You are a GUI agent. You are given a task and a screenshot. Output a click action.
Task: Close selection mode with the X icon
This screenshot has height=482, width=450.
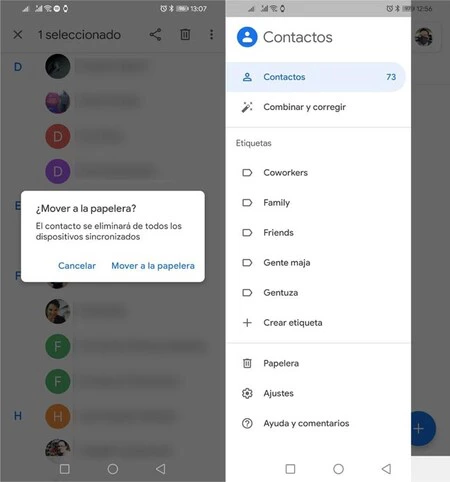click(x=18, y=34)
